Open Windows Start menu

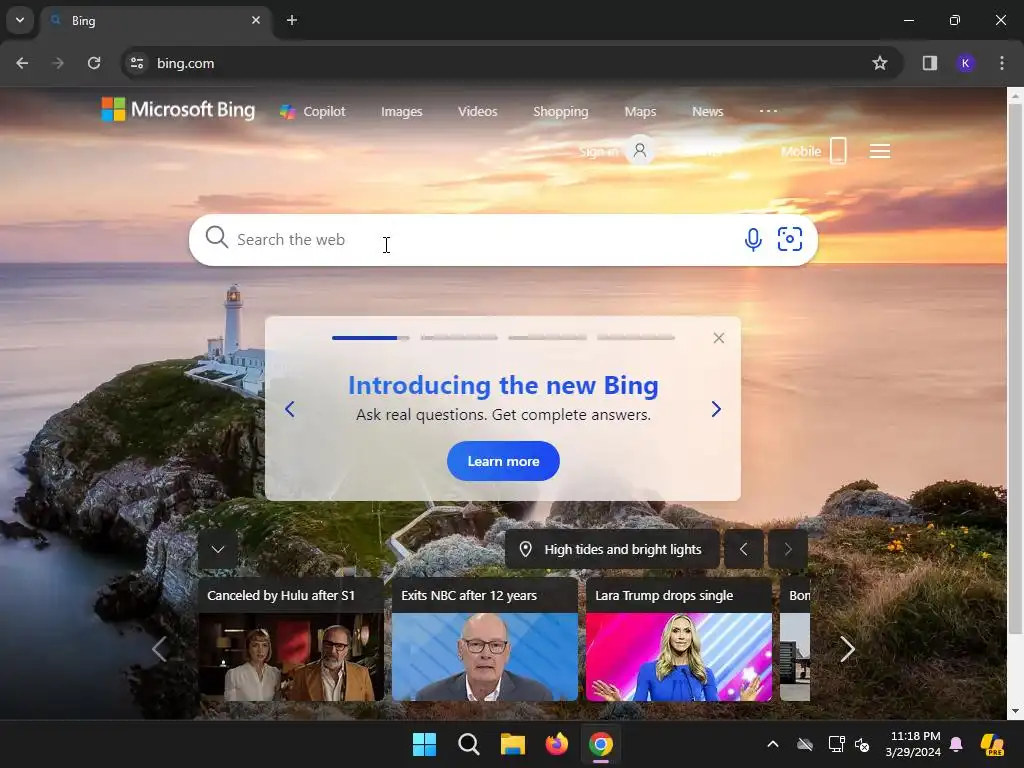[424, 744]
